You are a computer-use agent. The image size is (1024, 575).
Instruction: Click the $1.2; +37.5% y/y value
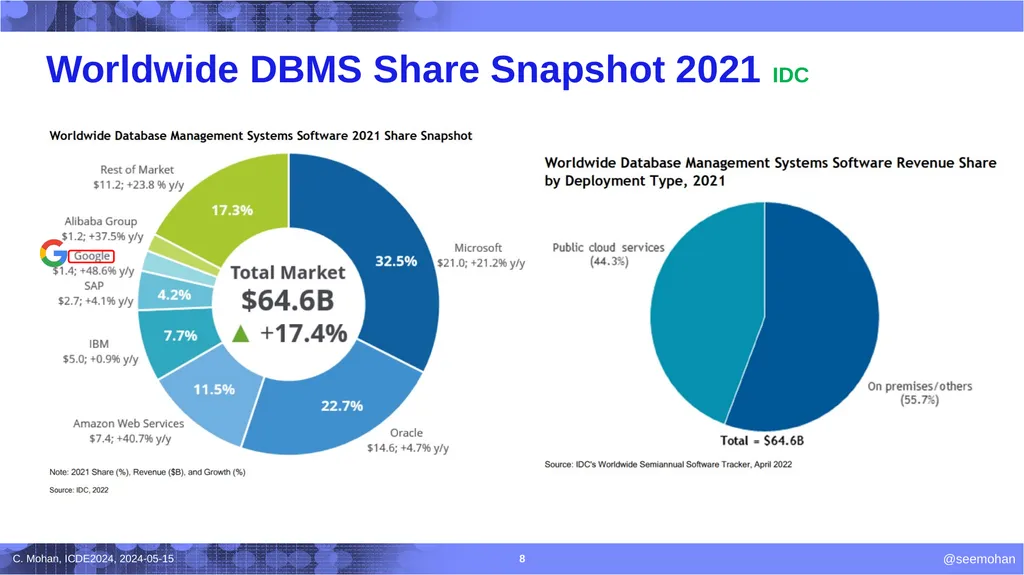pyautogui.click(x=103, y=237)
